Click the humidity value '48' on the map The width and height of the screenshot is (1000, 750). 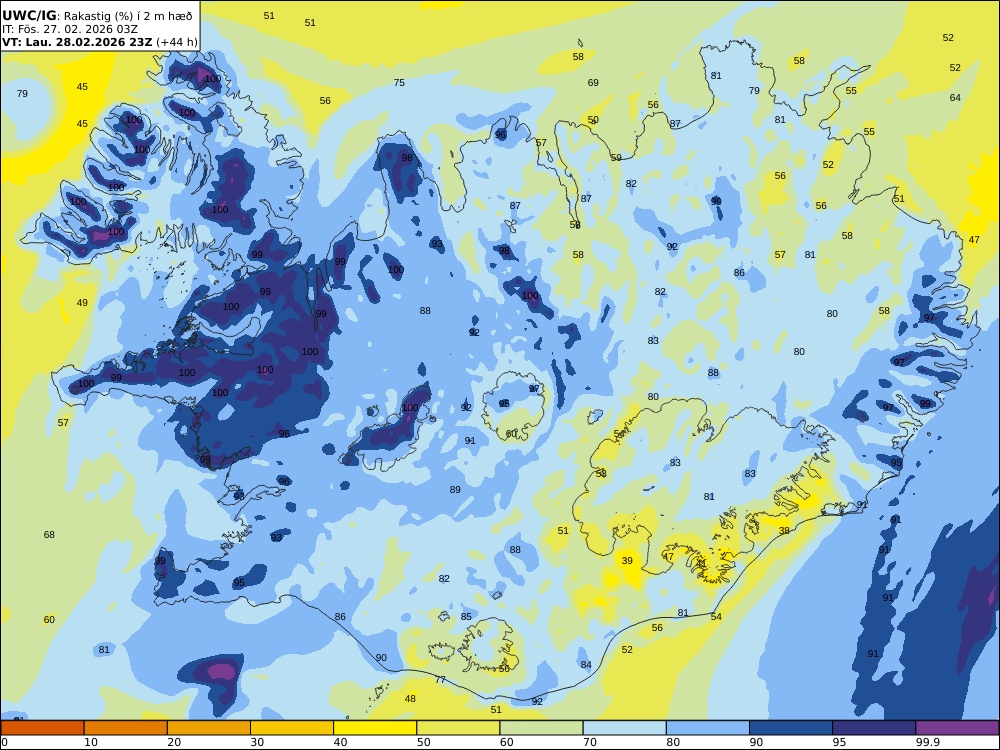pos(410,699)
